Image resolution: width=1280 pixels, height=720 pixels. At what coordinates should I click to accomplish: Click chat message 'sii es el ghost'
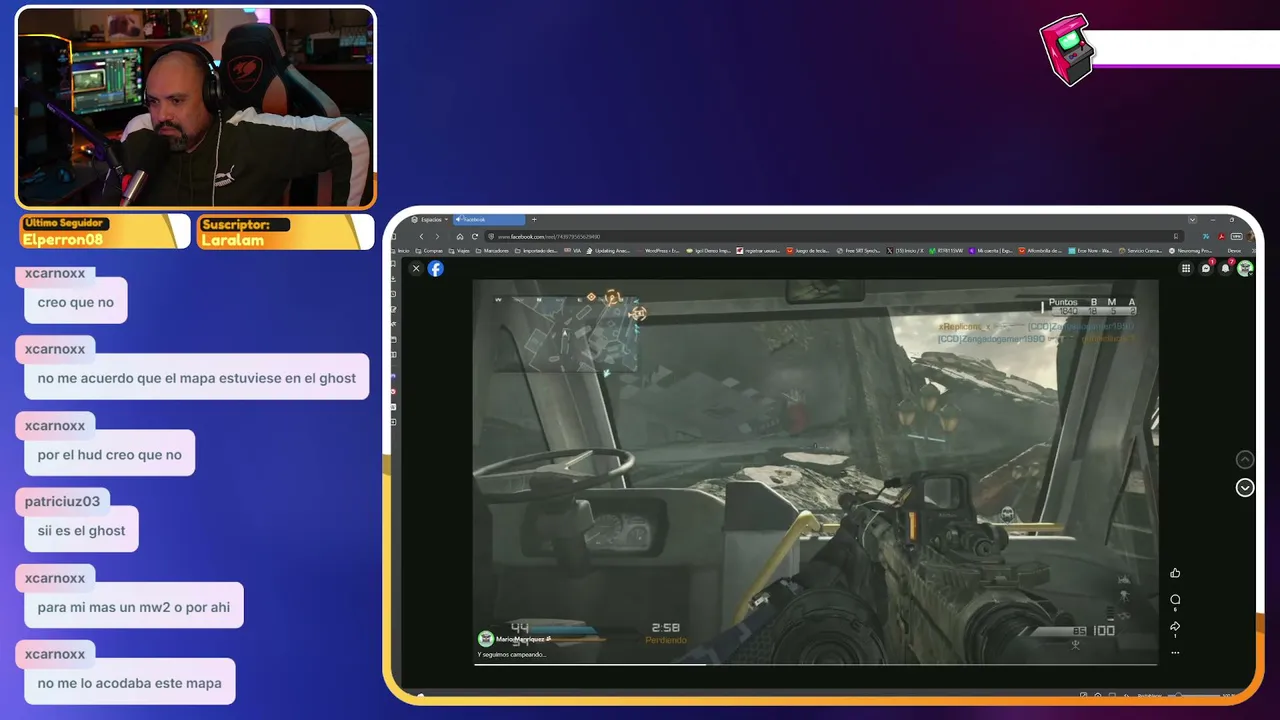(82, 530)
